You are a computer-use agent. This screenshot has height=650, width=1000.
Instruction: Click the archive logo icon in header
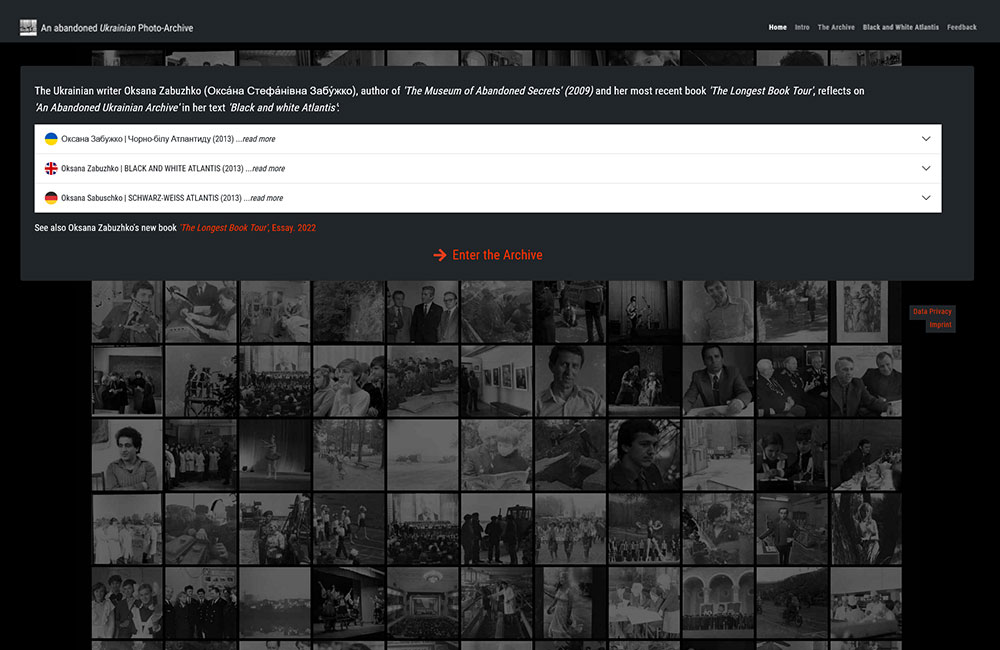(28, 28)
